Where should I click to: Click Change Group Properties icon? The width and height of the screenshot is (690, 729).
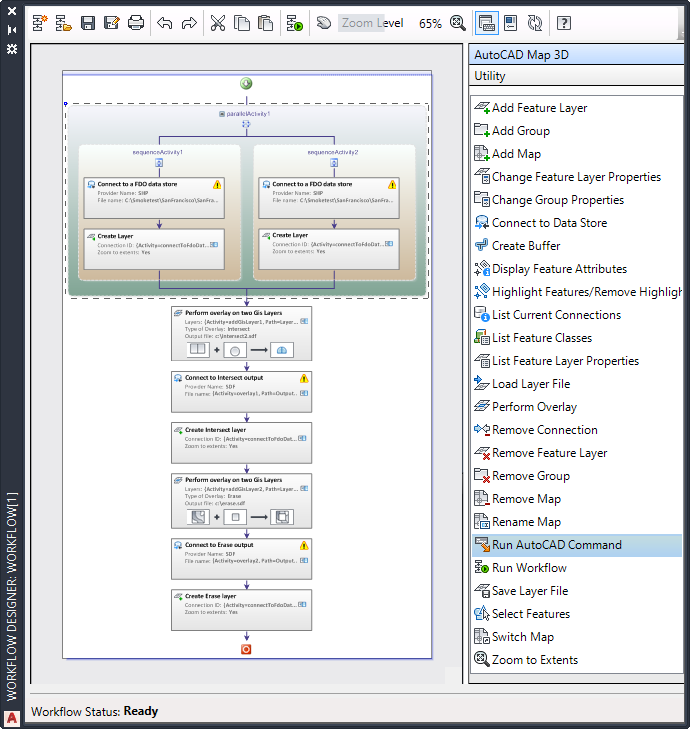click(482, 199)
